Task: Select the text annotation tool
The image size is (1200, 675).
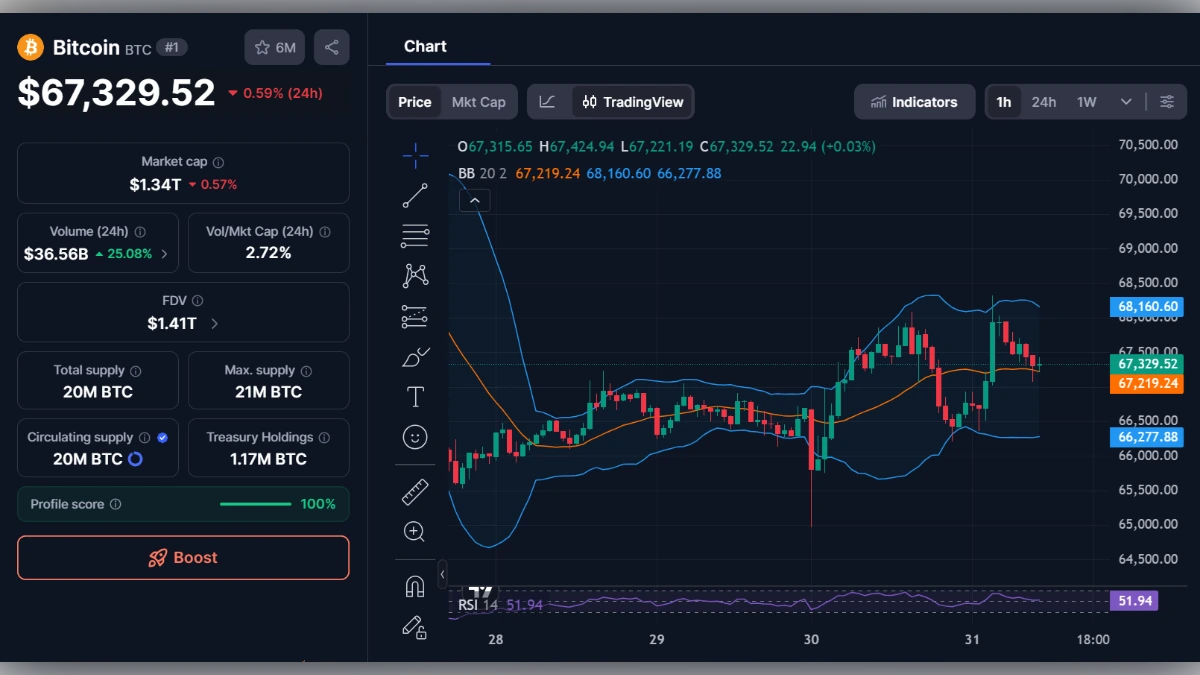Action: pos(415,396)
